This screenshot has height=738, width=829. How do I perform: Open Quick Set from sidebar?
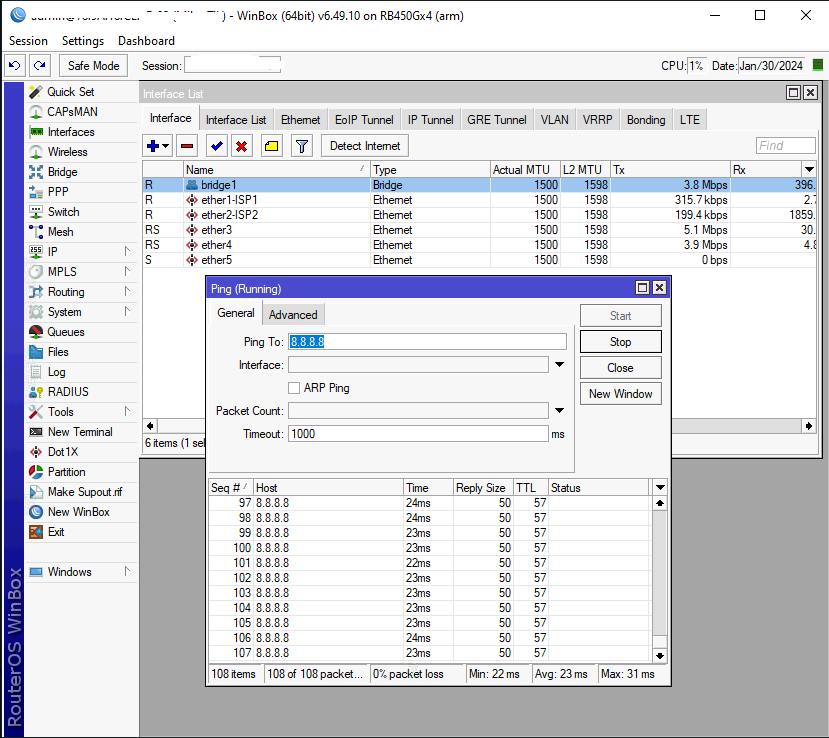[x=70, y=92]
